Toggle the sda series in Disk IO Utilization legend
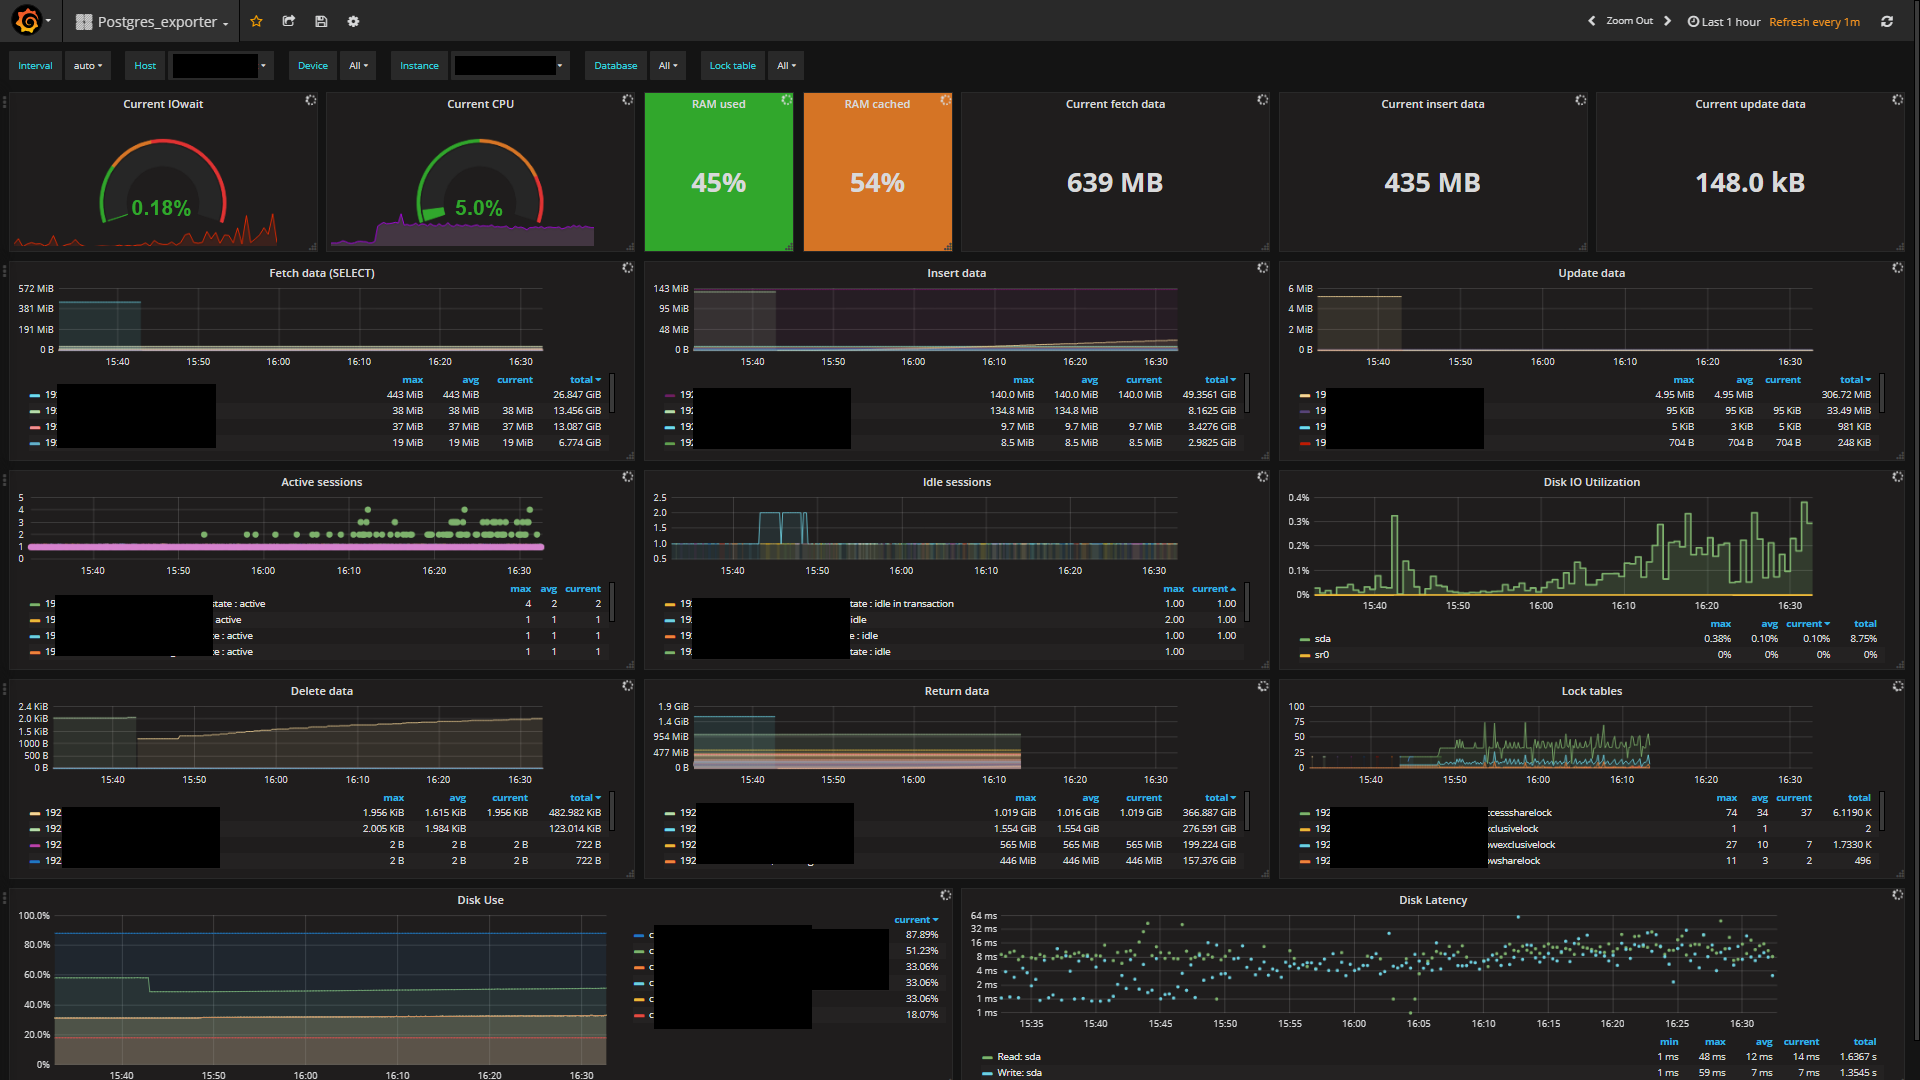The image size is (1920, 1080). [x=1322, y=639]
